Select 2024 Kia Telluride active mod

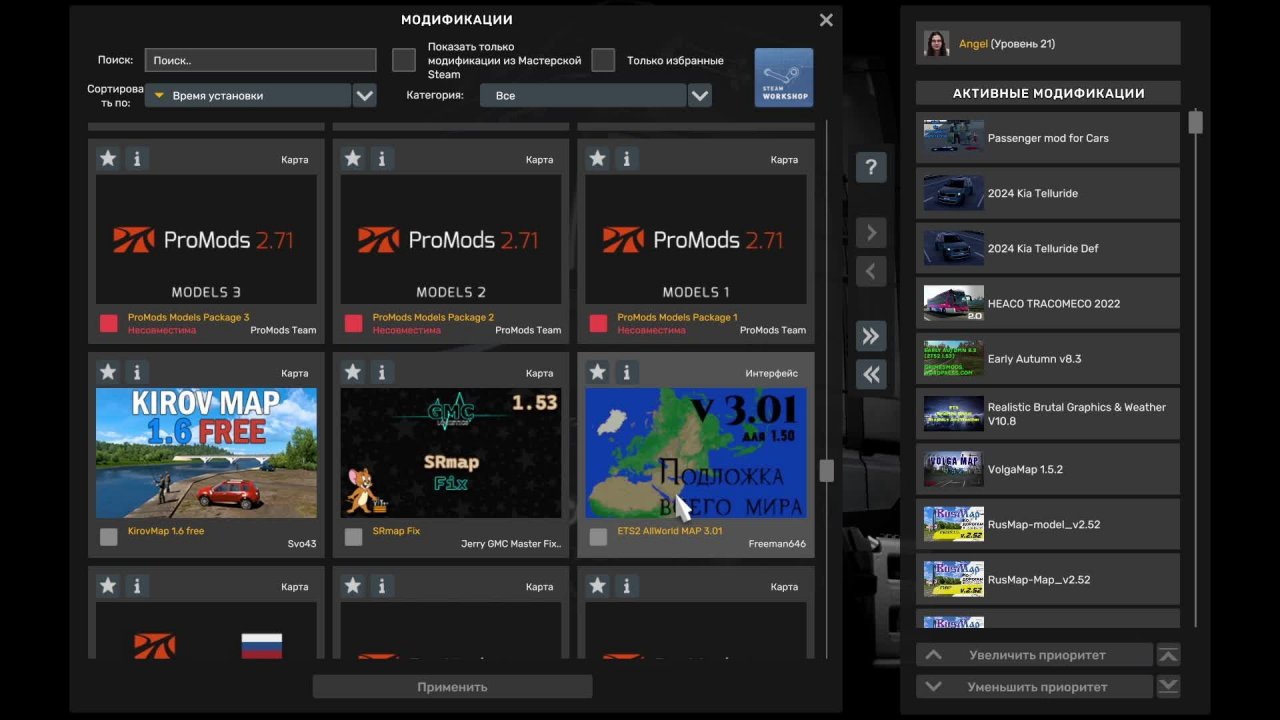(1048, 193)
